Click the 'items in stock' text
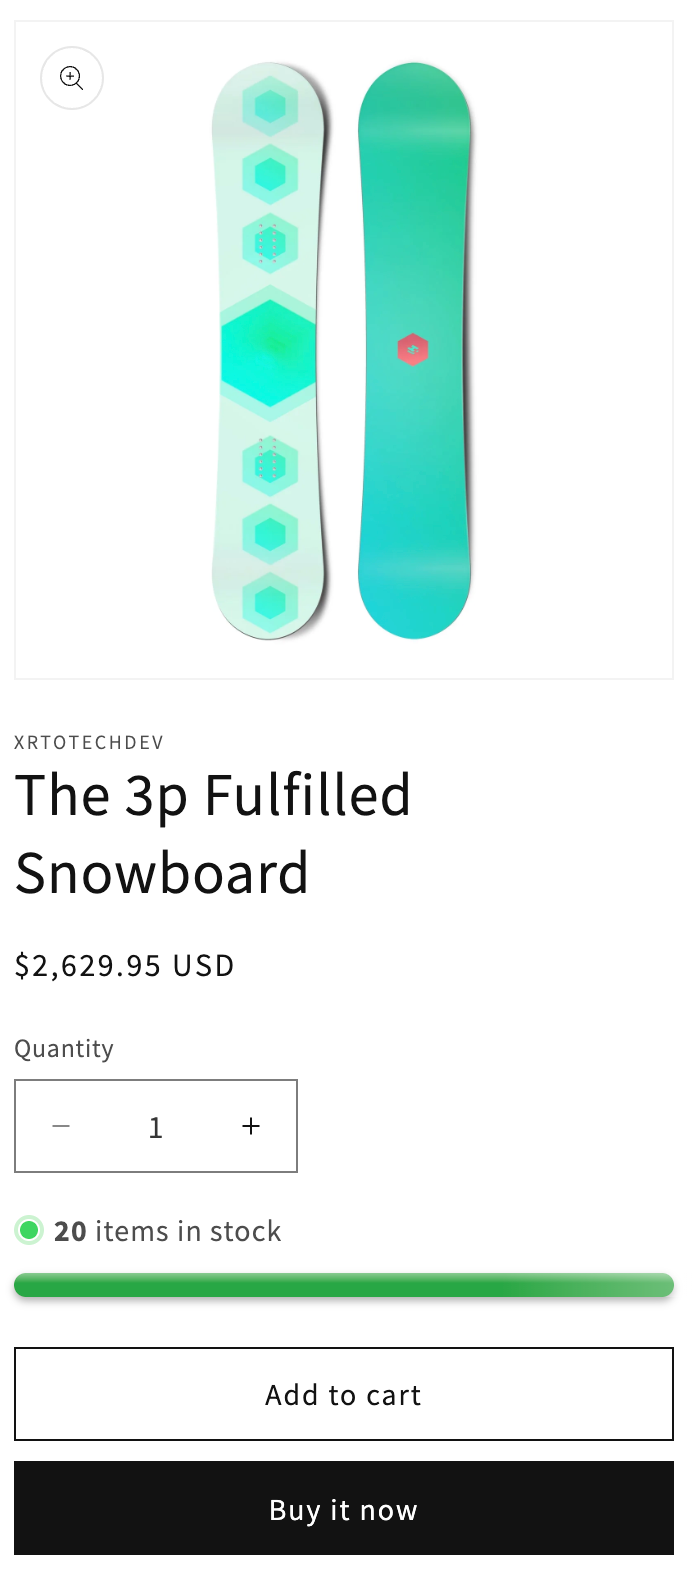694x1582 pixels. point(188,1231)
